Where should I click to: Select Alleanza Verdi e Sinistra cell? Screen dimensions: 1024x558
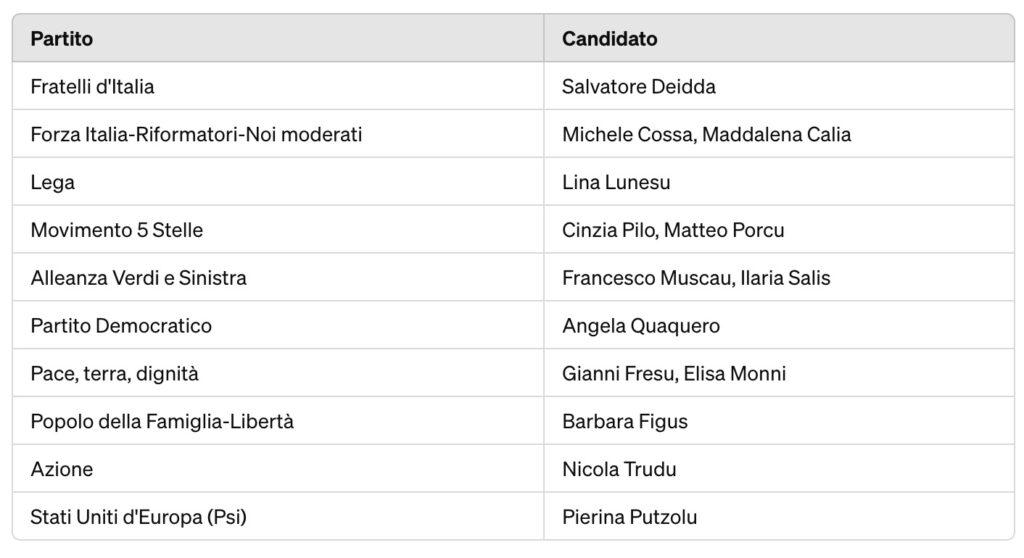pos(138,278)
